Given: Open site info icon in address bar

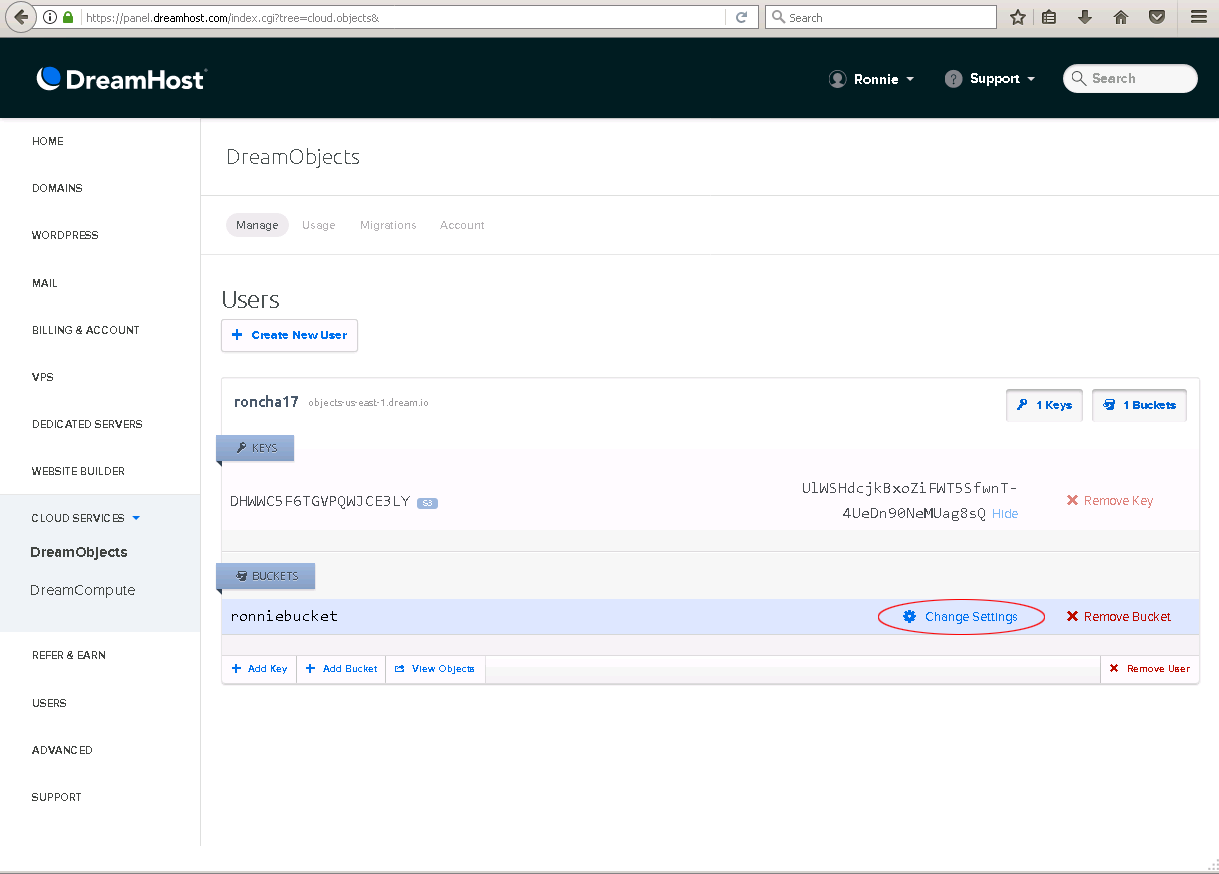Looking at the screenshot, I should coord(50,17).
